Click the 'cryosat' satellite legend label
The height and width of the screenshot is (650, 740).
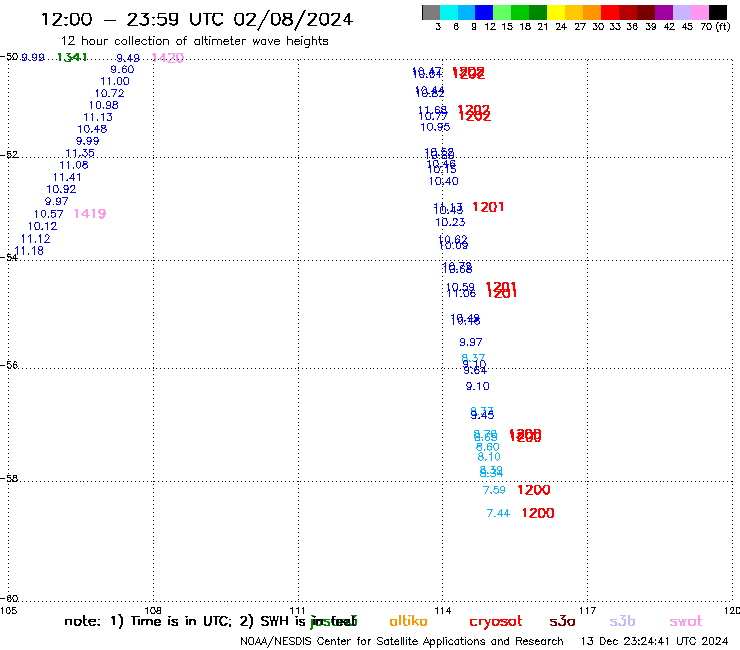(496, 622)
